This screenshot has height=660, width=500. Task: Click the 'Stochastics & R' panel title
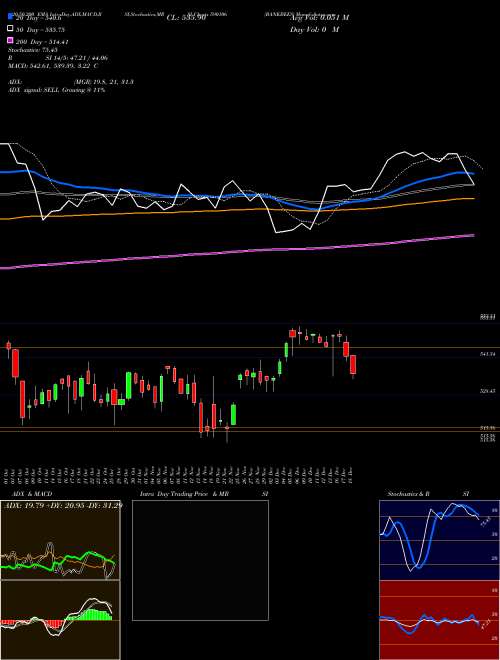[408, 494]
